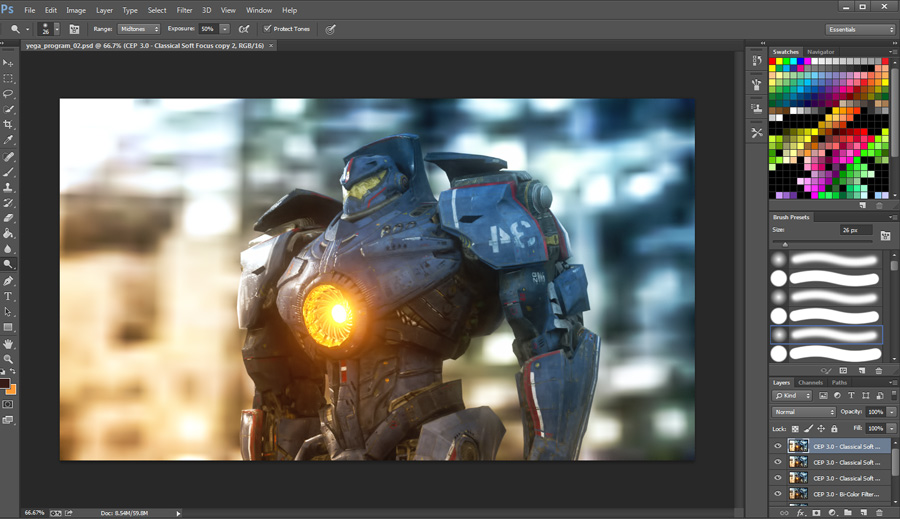Image resolution: width=900 pixels, height=519 pixels.
Task: Open the Fill dropdown arrow
Action: click(891, 428)
